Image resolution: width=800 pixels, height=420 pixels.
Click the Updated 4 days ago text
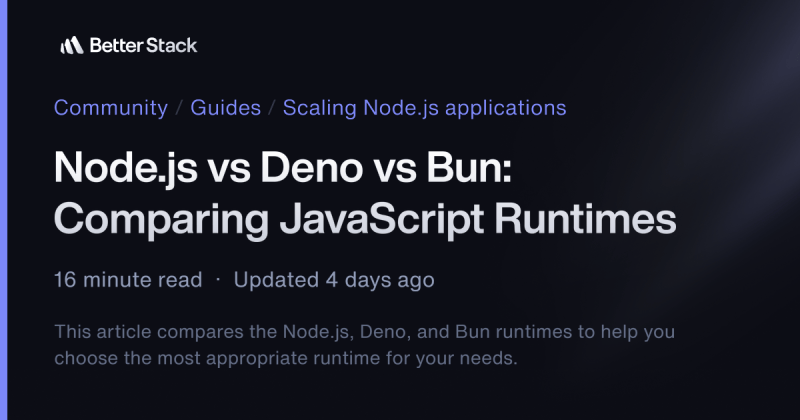334,280
